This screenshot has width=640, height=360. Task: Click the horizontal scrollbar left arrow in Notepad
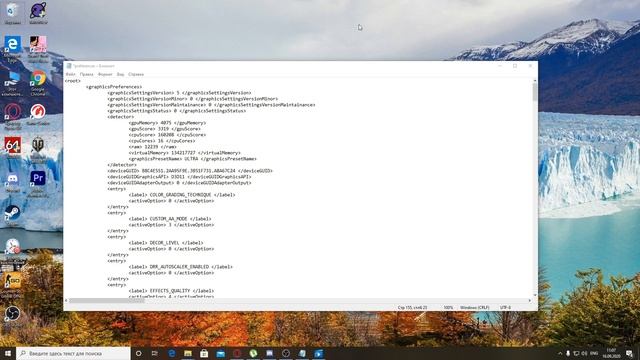[66, 300]
